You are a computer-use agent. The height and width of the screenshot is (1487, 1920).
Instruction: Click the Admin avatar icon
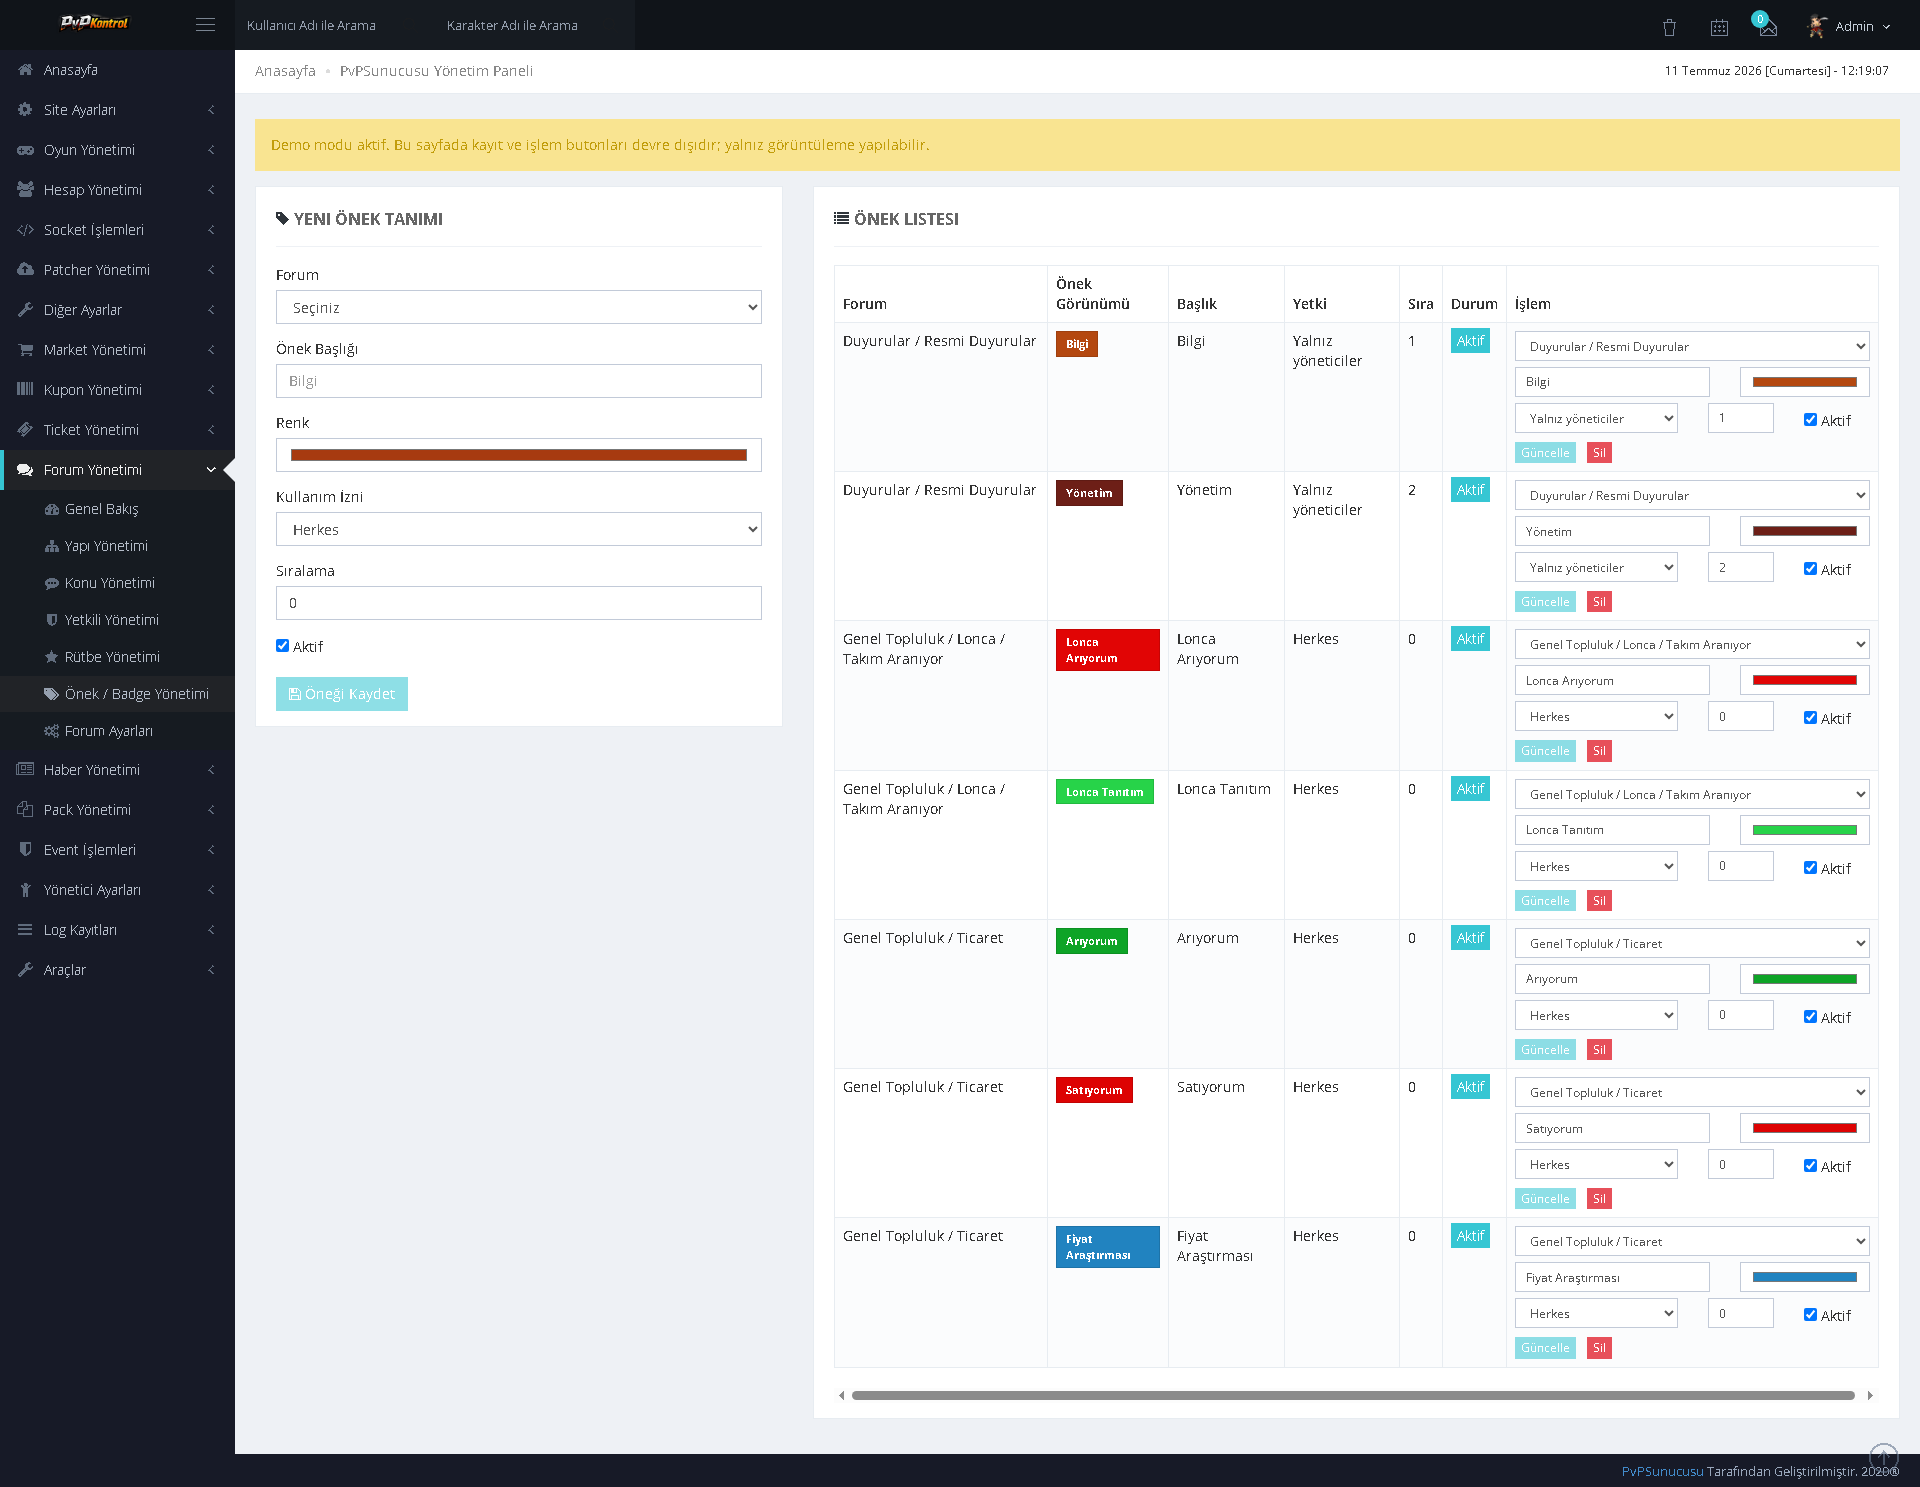tap(1817, 26)
